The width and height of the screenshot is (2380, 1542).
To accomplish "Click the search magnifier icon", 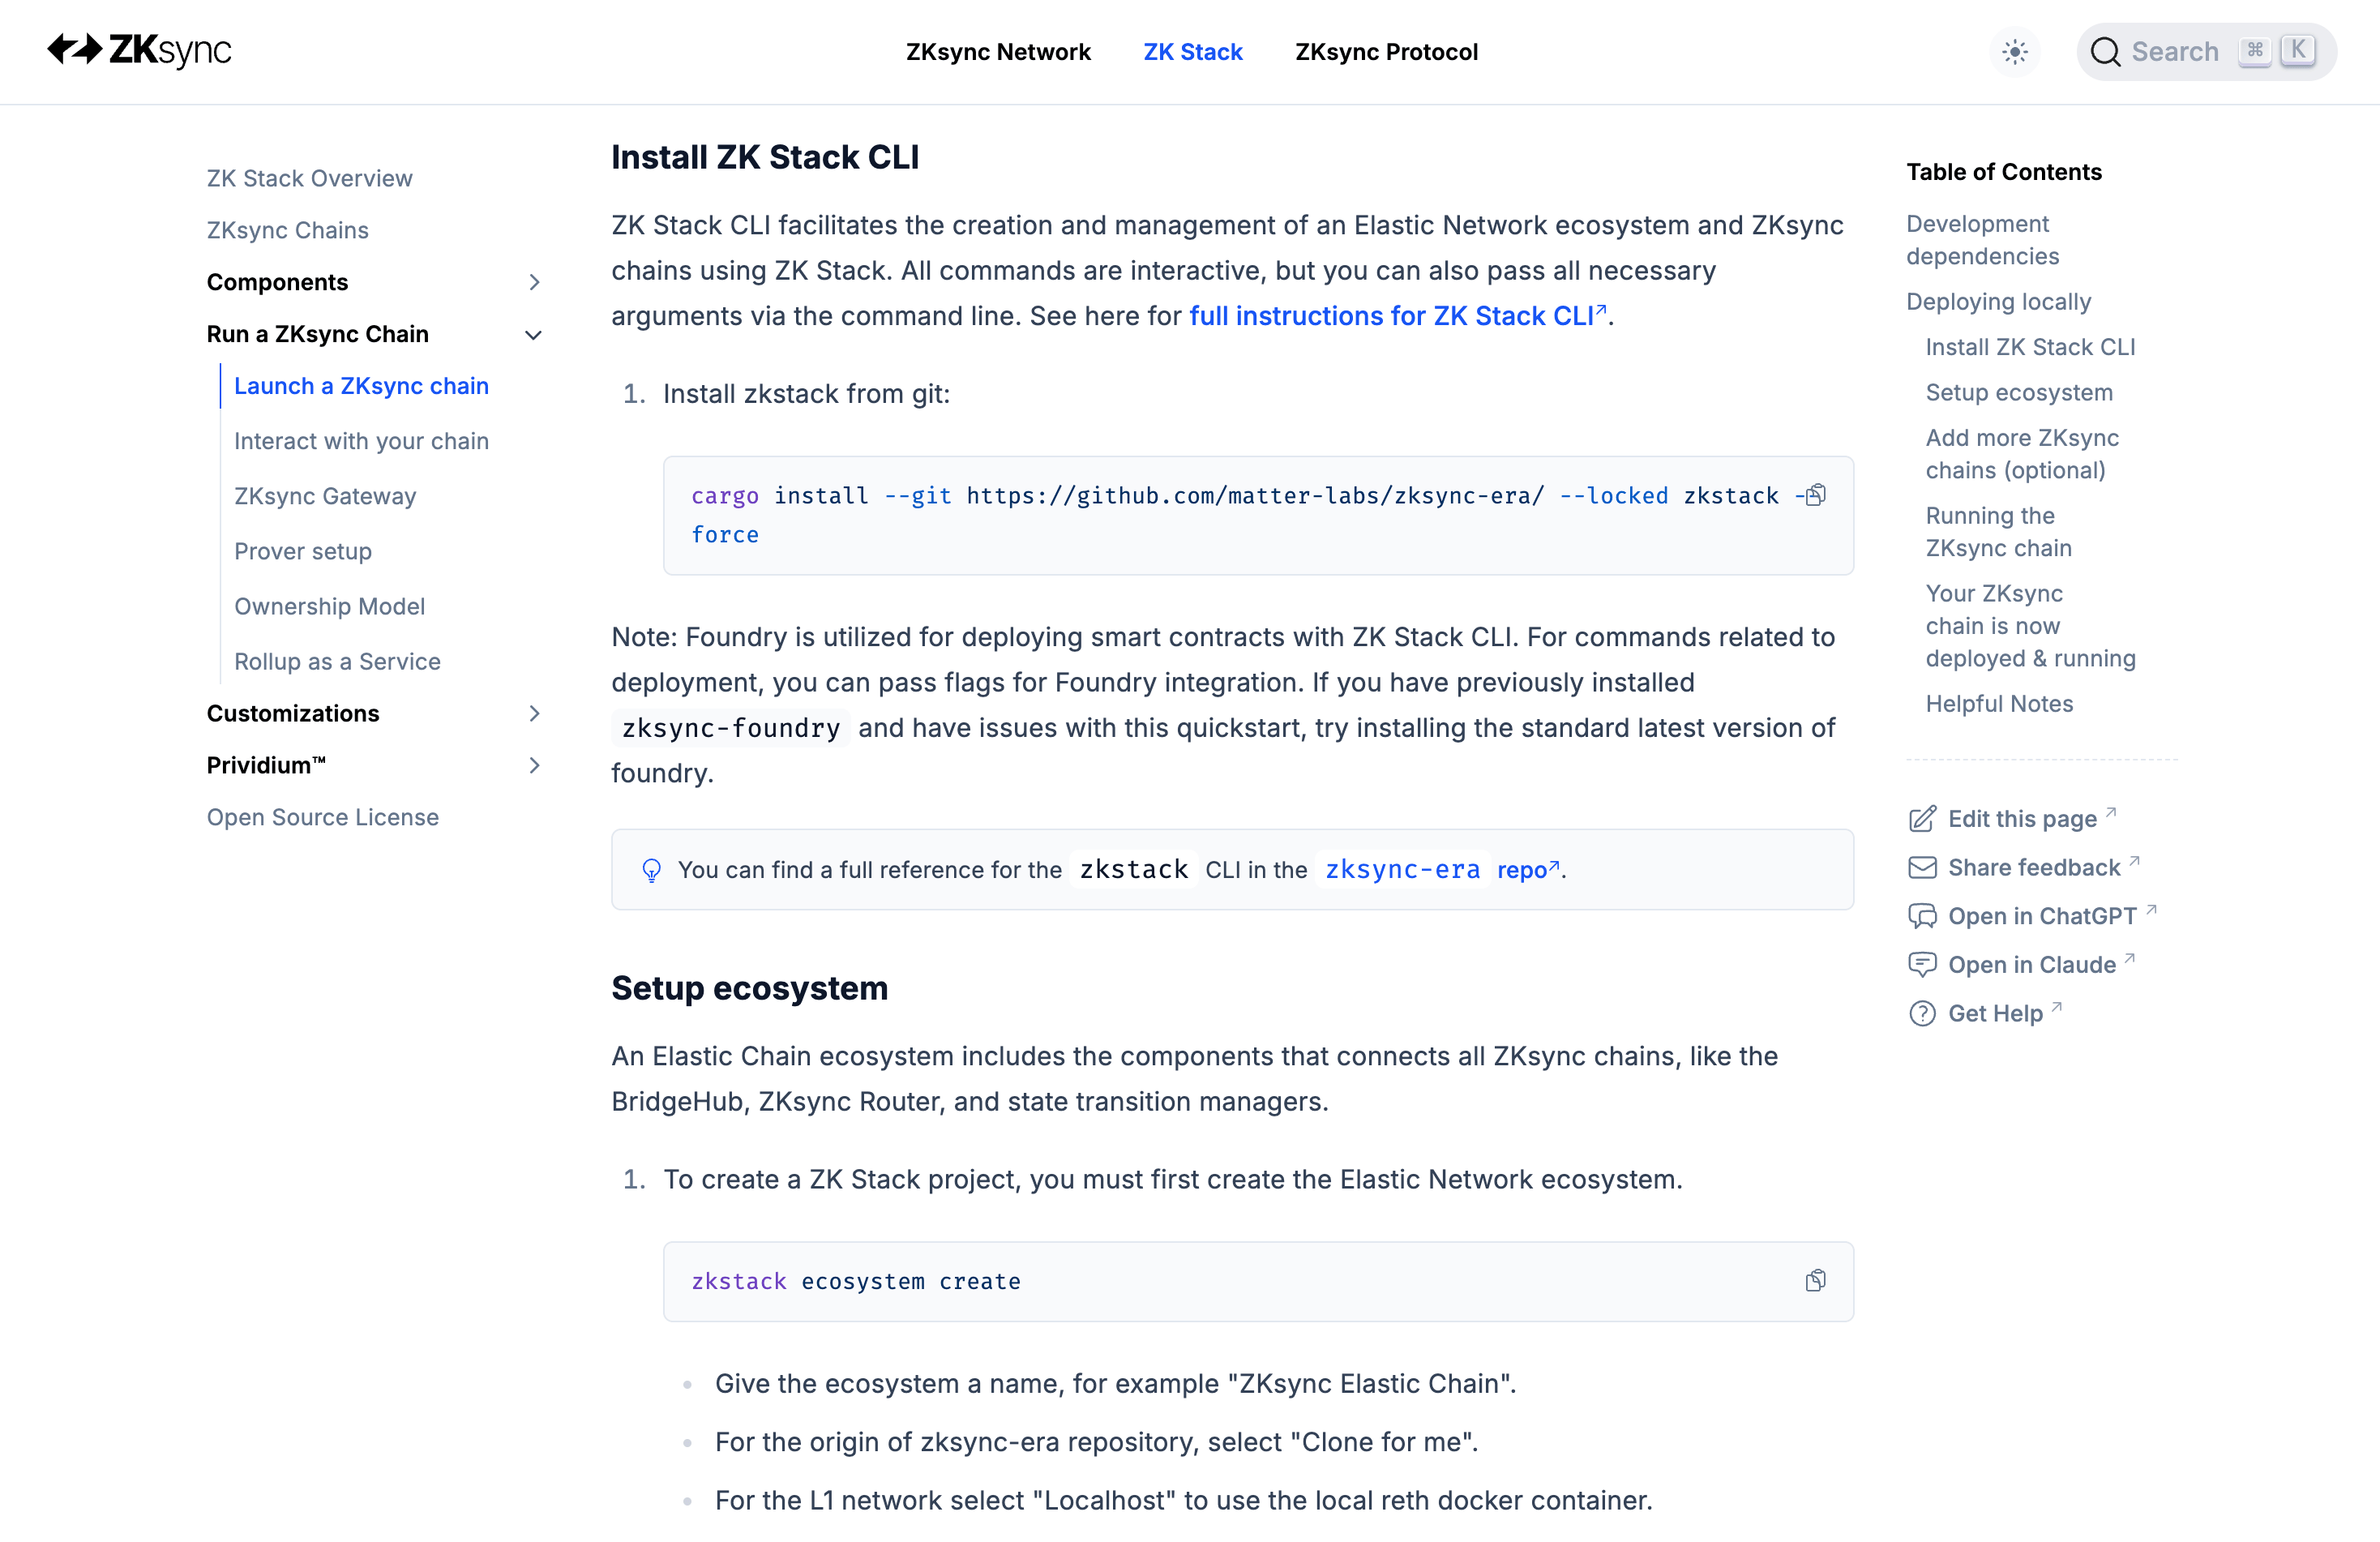I will [x=2105, y=52].
